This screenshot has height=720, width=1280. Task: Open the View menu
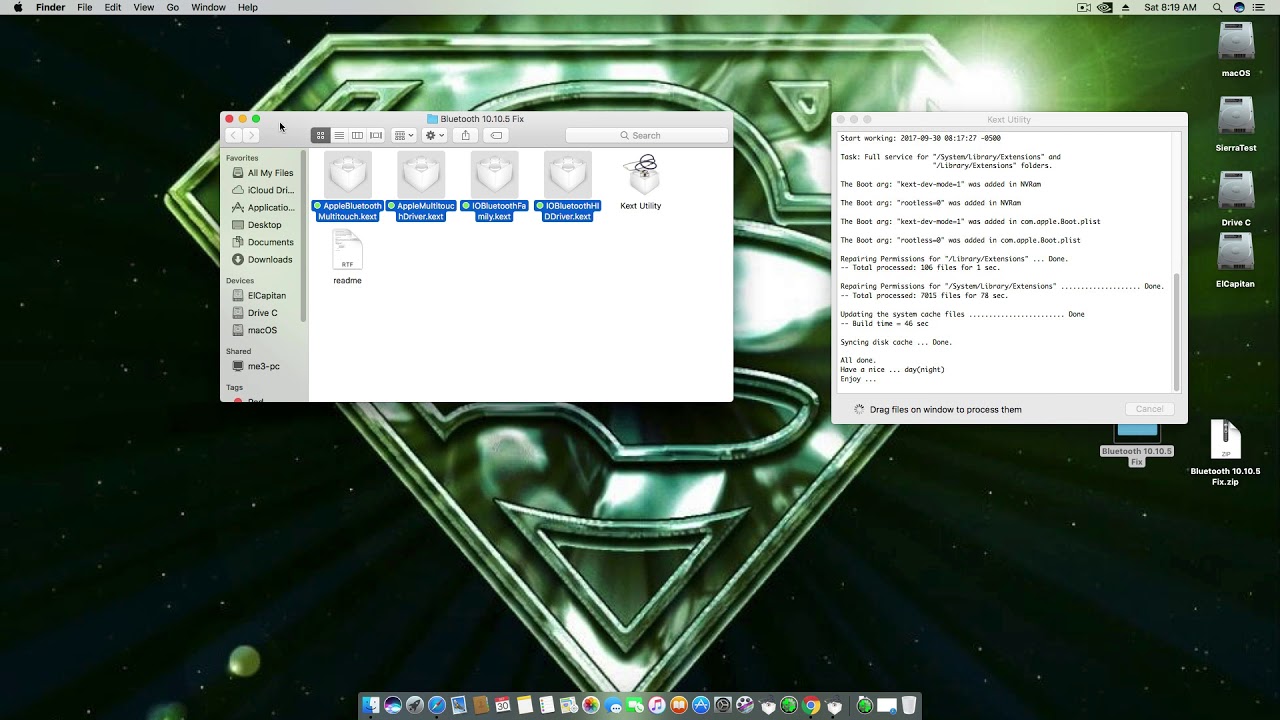[144, 7]
